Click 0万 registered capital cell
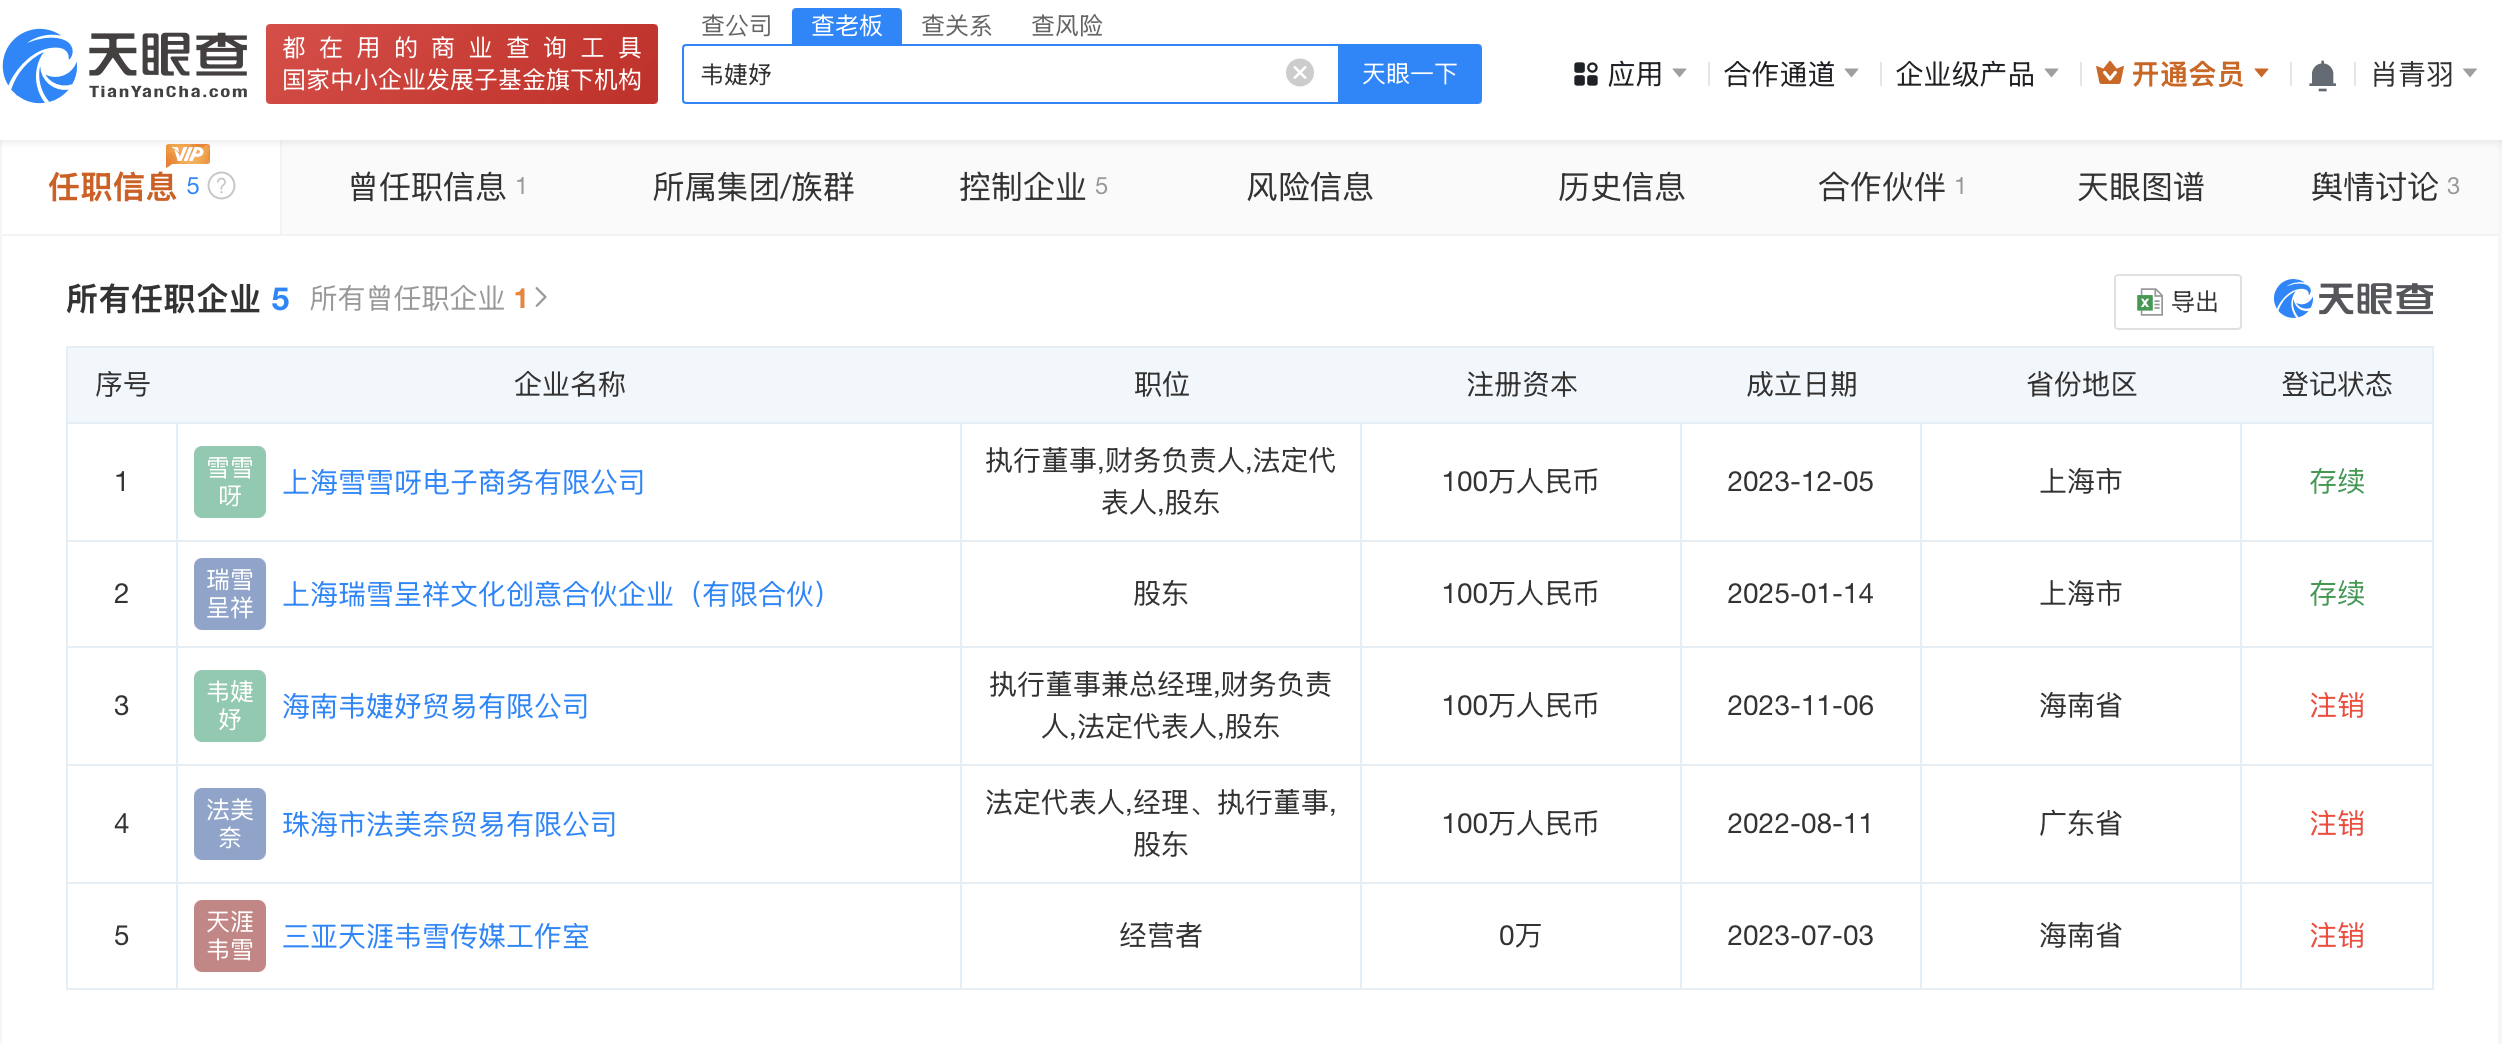Screen dimensions: 2502x1044 point(1520,936)
